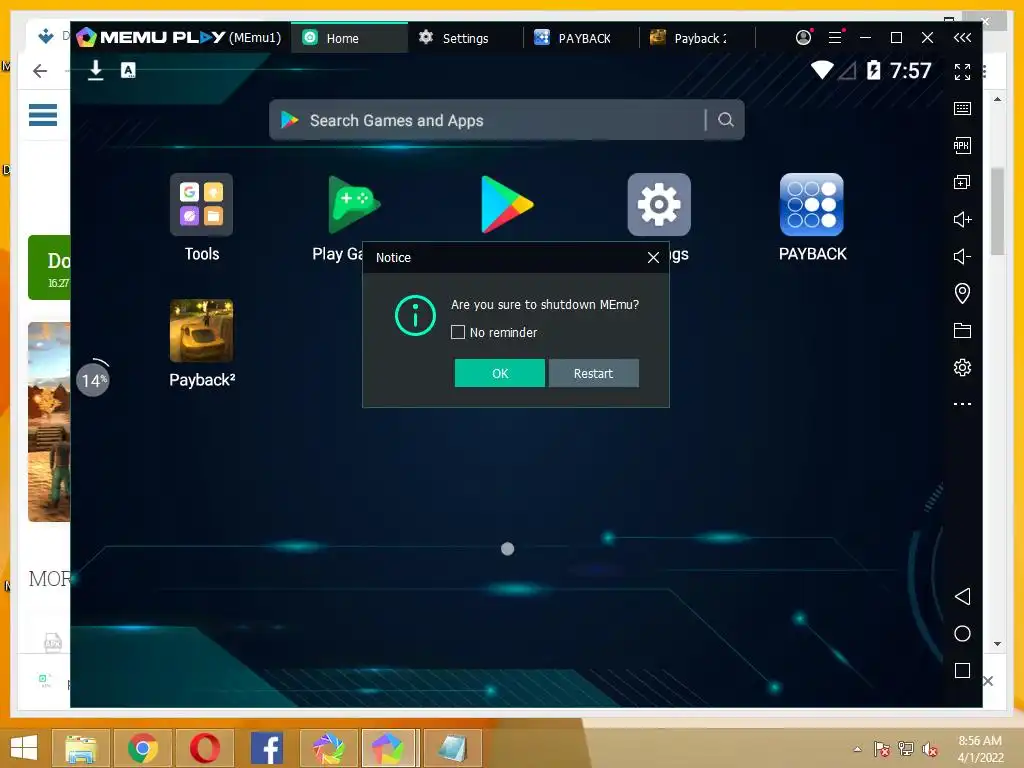
Task: Click the download arrow status icon
Action: [95, 70]
